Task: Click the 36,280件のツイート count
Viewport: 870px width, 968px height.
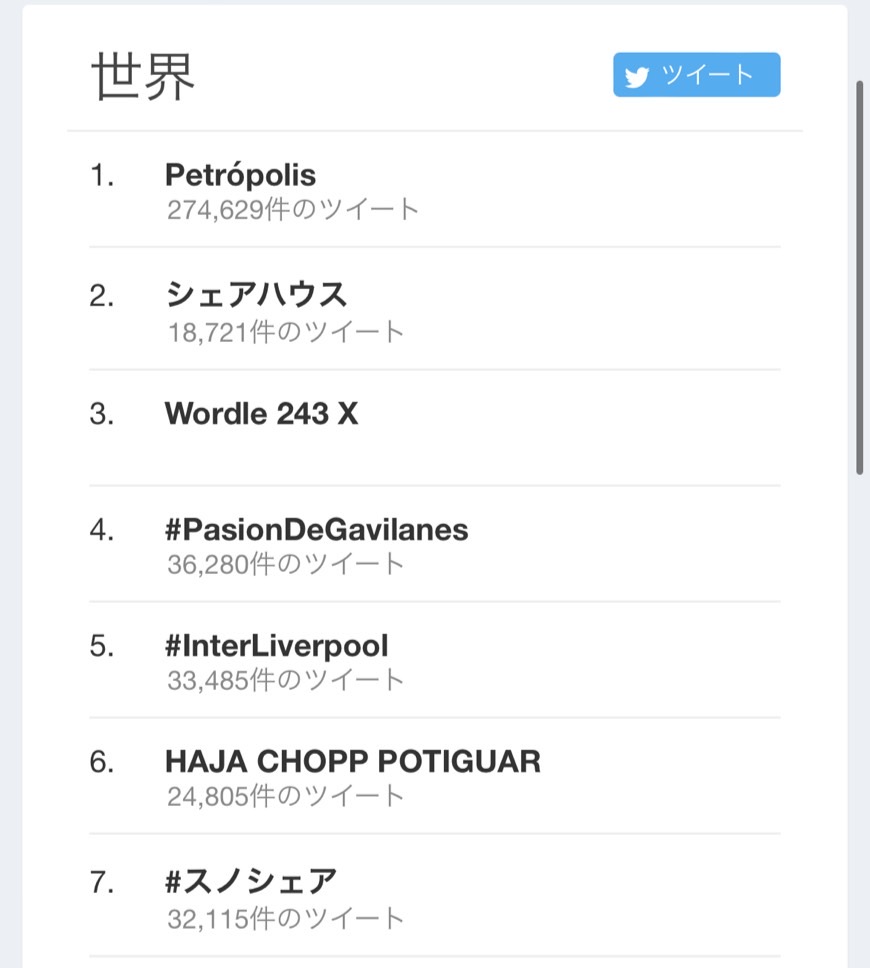Action: 286,564
